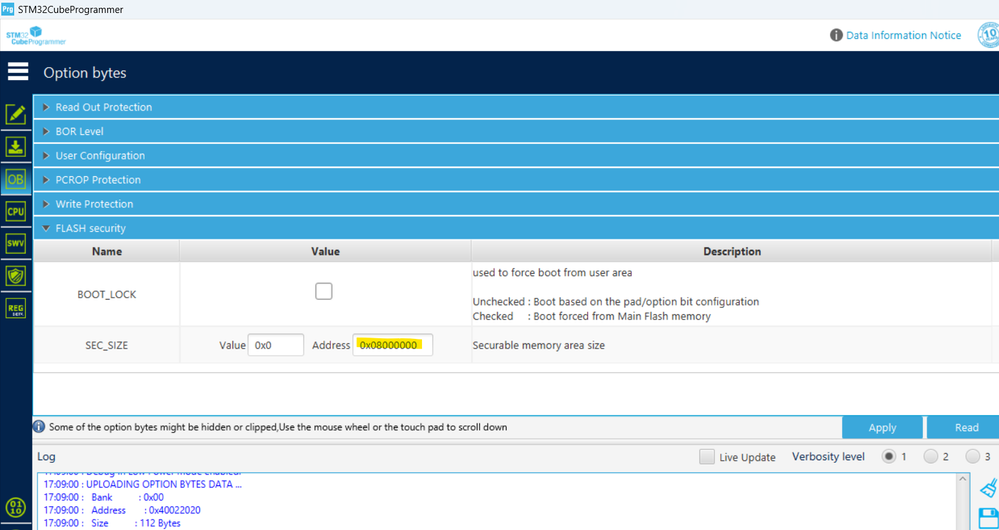
Task: Click 'Securable memory area size' description
Action: [538, 345]
